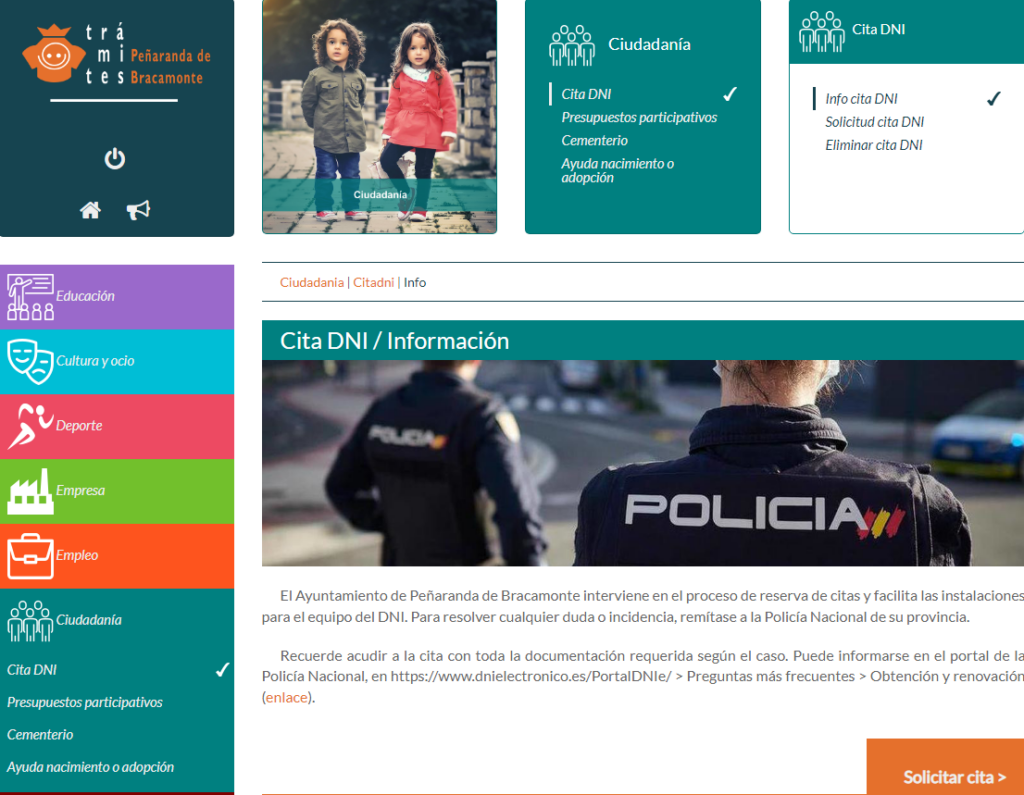Screen dimensions: 1024x795
Task: Open Presupuestos participativos in sidebar submenu
Action: coord(85,702)
